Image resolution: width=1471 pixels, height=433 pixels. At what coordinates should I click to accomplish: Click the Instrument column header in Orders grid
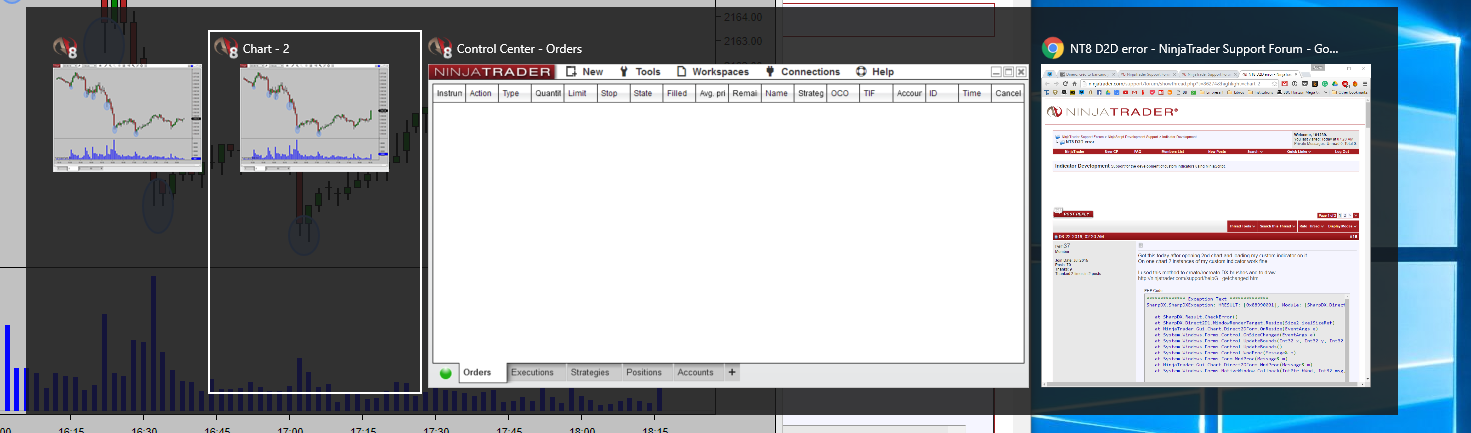point(449,93)
